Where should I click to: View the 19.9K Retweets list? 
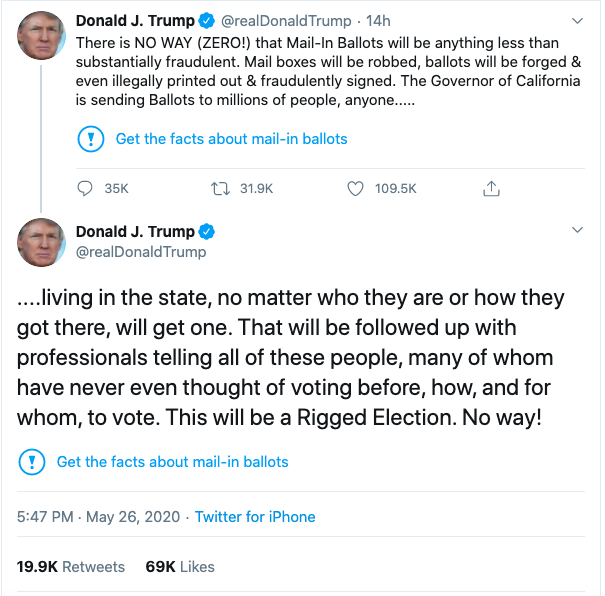tap(71, 566)
